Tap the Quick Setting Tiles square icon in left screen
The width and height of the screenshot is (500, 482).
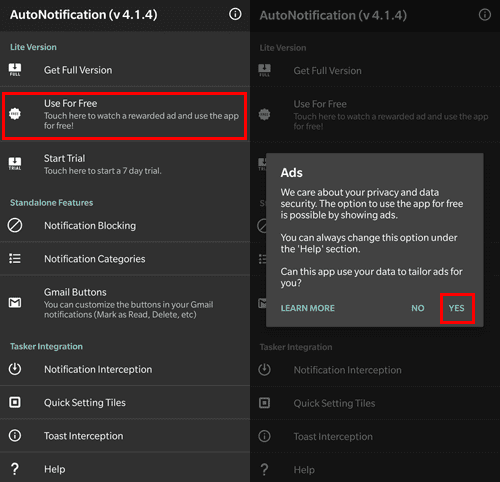coord(15,402)
